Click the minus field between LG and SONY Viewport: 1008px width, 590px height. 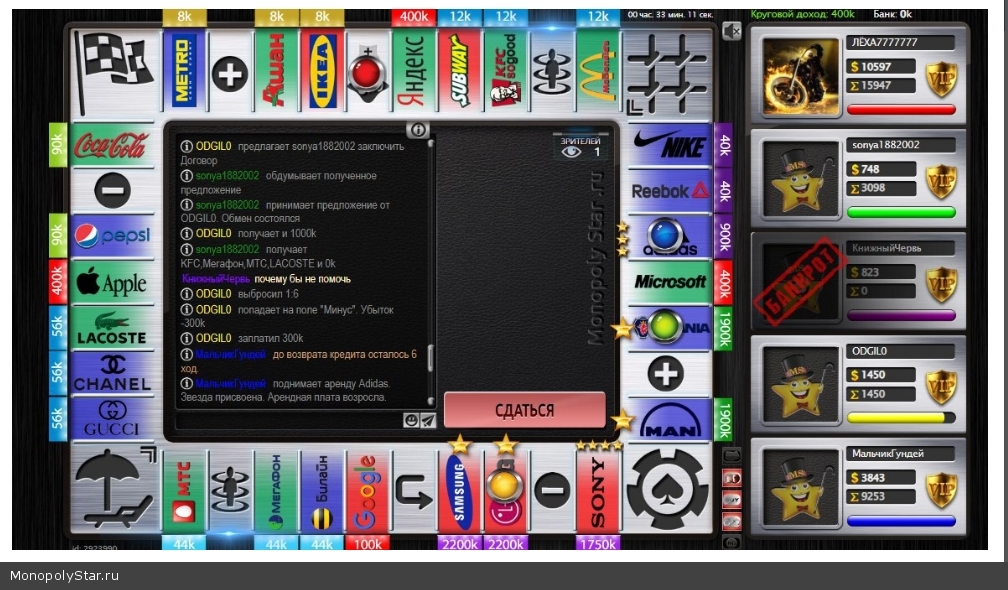(x=552, y=492)
